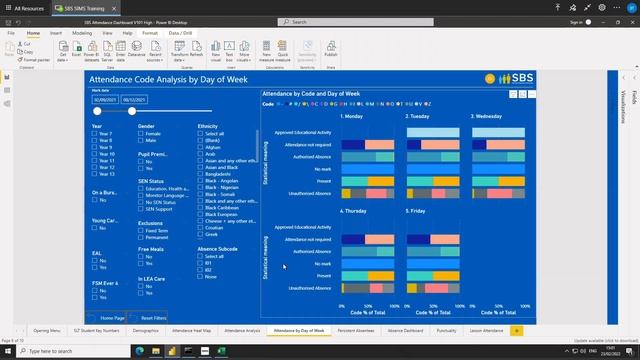Open Power BI Desktop taskbar icon

[x=172, y=351]
